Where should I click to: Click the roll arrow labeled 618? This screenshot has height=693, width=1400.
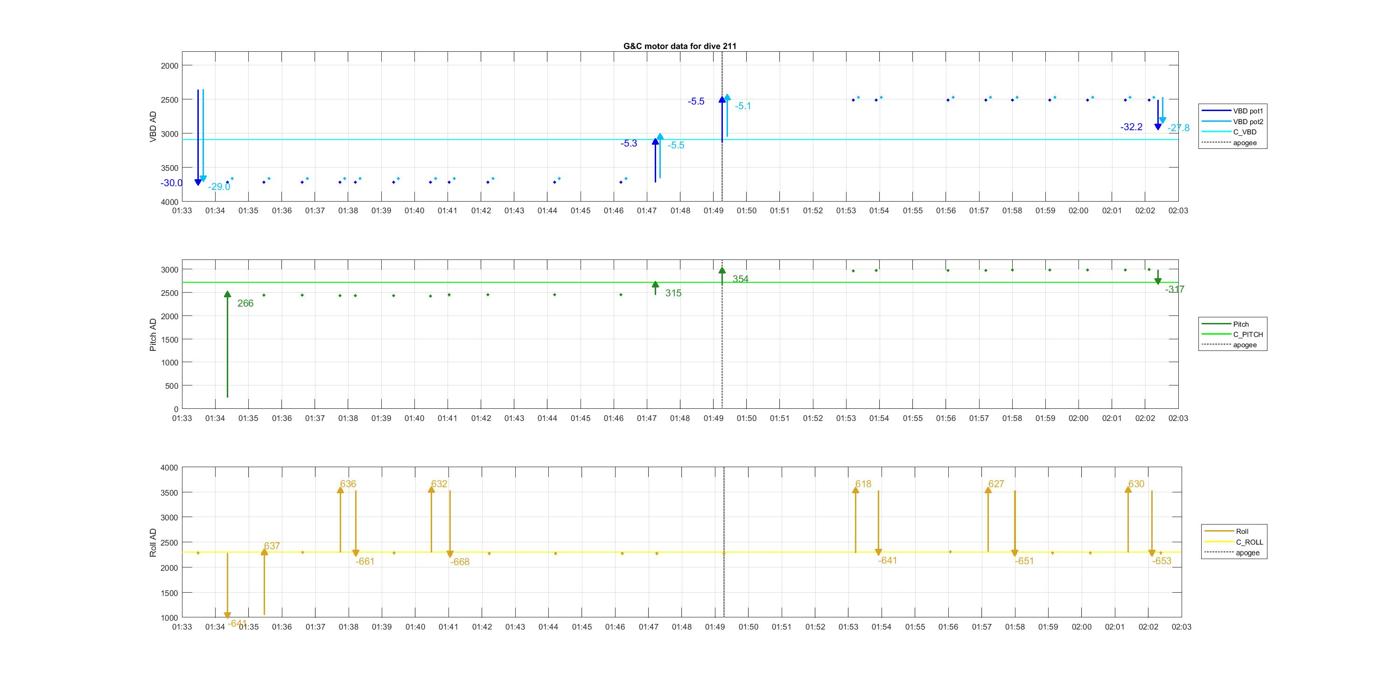856,519
